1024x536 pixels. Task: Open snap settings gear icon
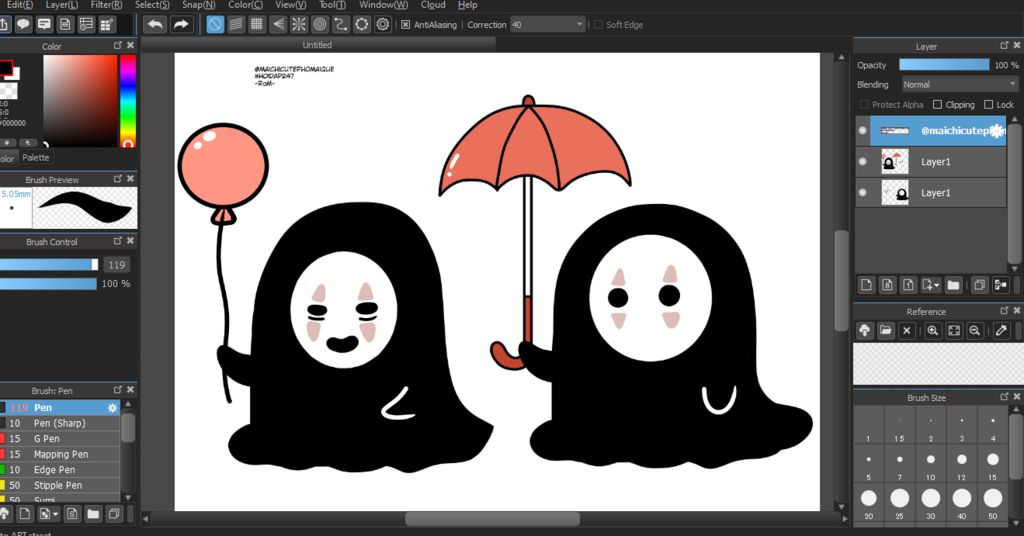(x=383, y=25)
